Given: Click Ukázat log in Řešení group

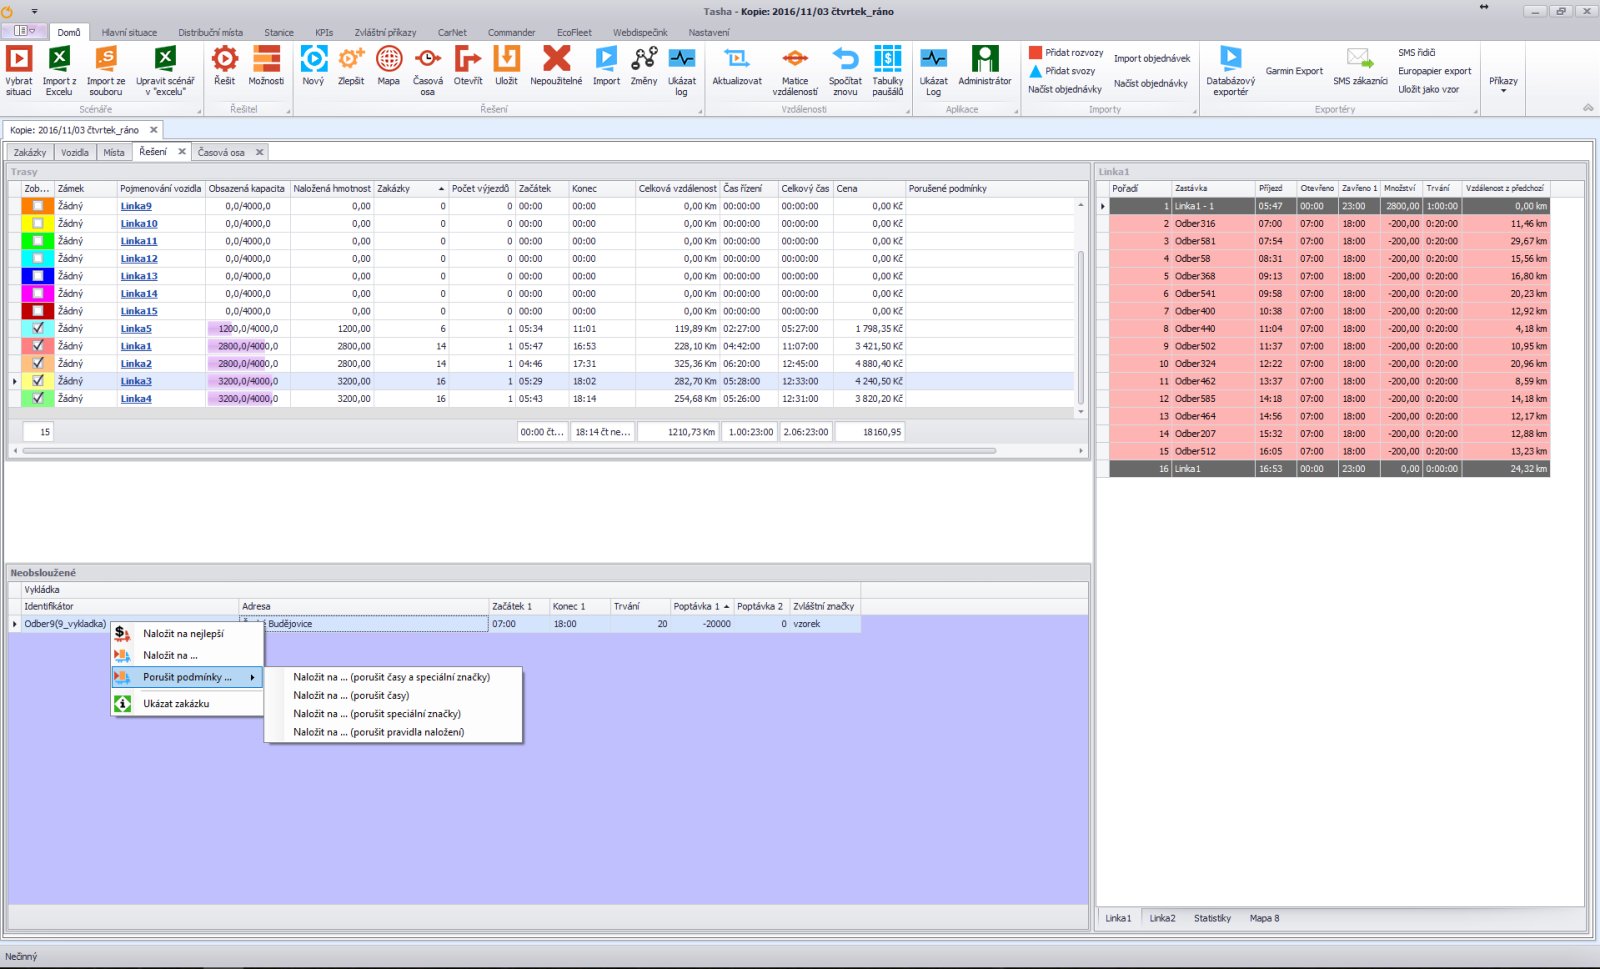Looking at the screenshot, I should click(682, 59).
